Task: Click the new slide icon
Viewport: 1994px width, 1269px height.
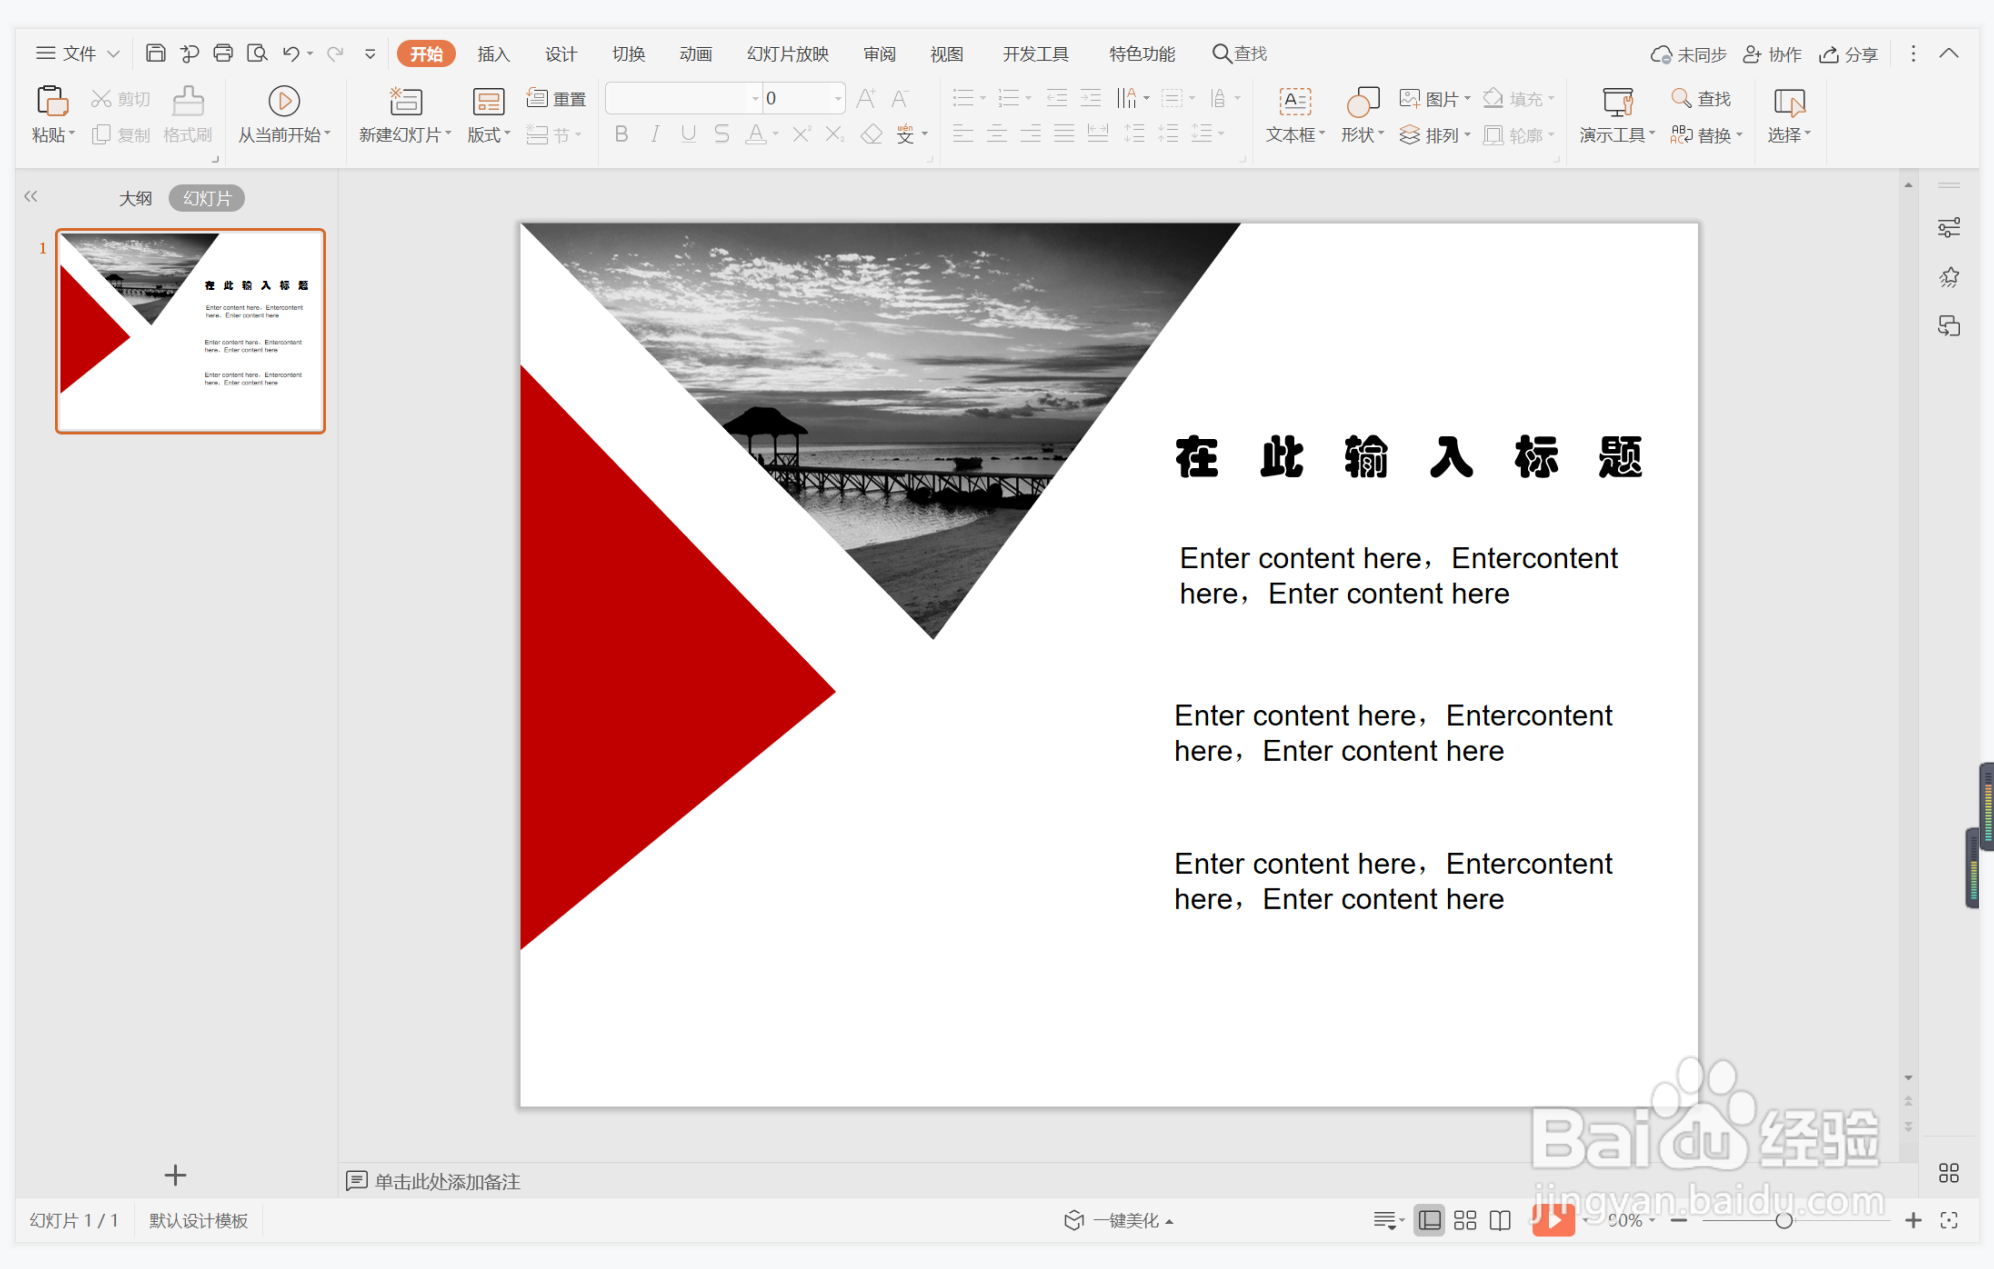Action: point(405,100)
